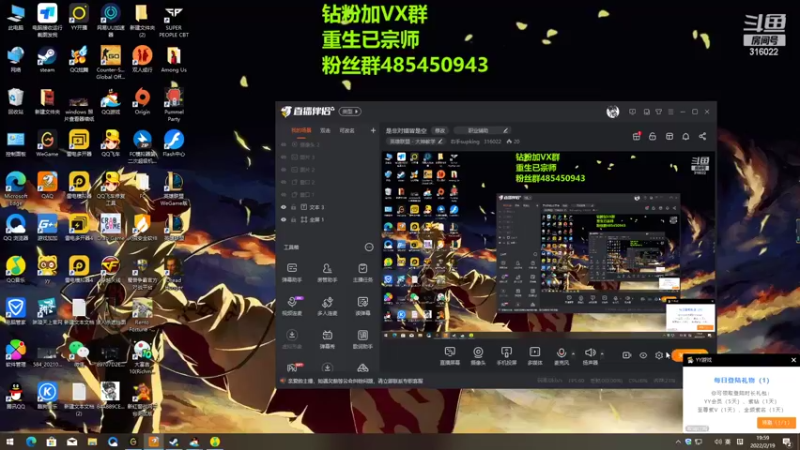Select the 全屏 1 source row

click(329, 219)
